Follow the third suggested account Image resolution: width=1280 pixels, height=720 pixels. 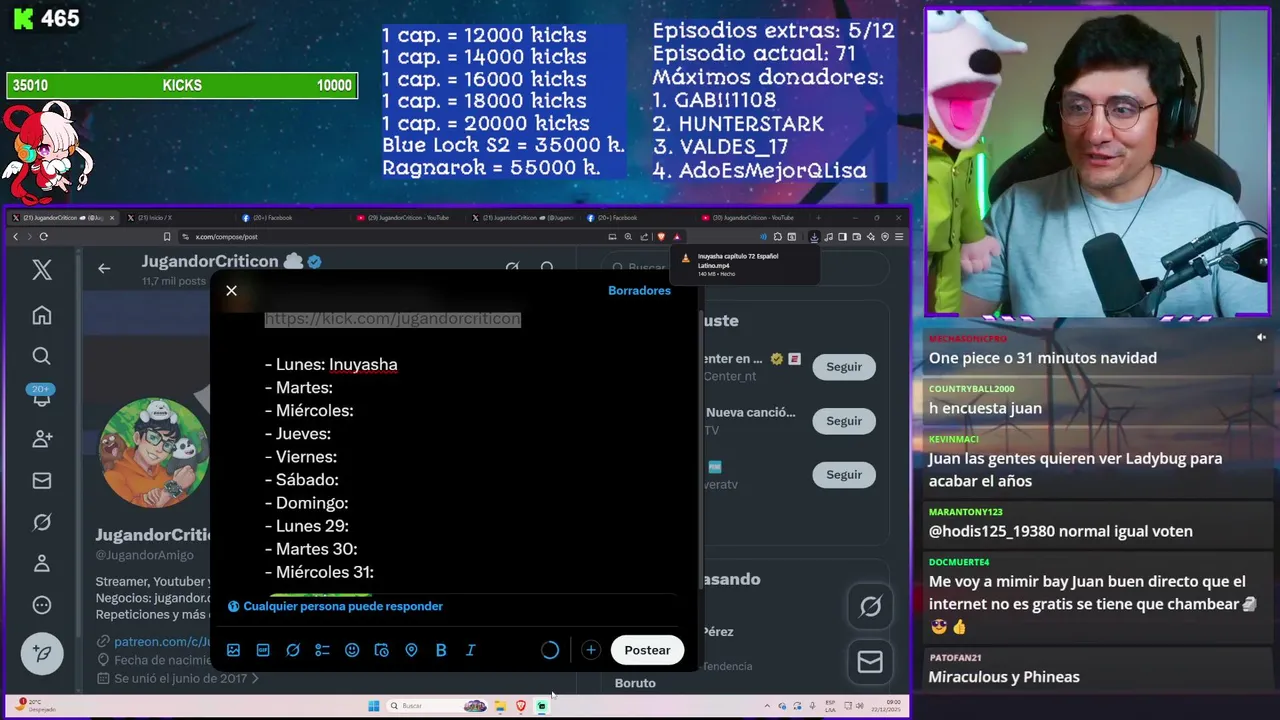[844, 475]
